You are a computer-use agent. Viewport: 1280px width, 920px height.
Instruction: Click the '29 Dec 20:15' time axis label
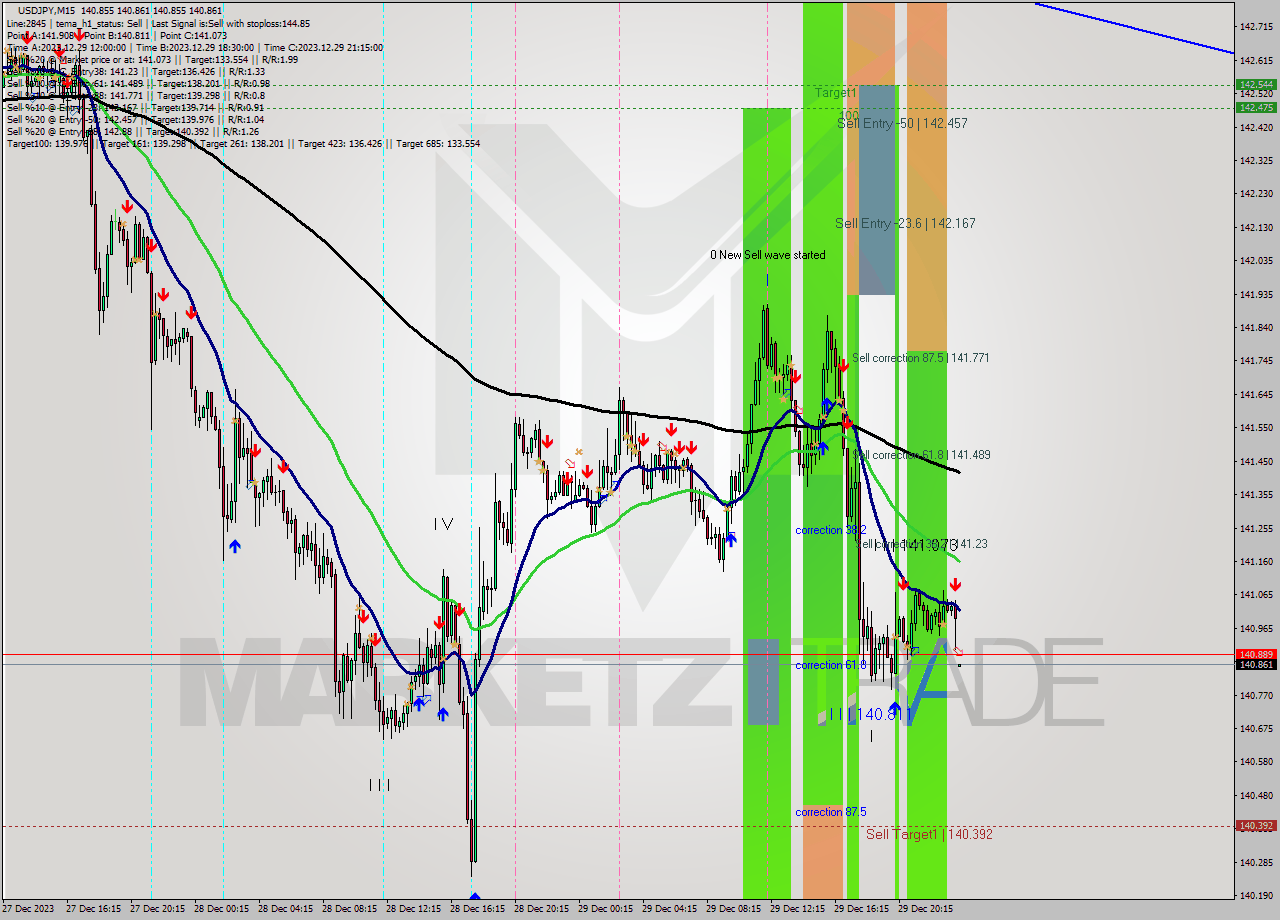(925, 909)
